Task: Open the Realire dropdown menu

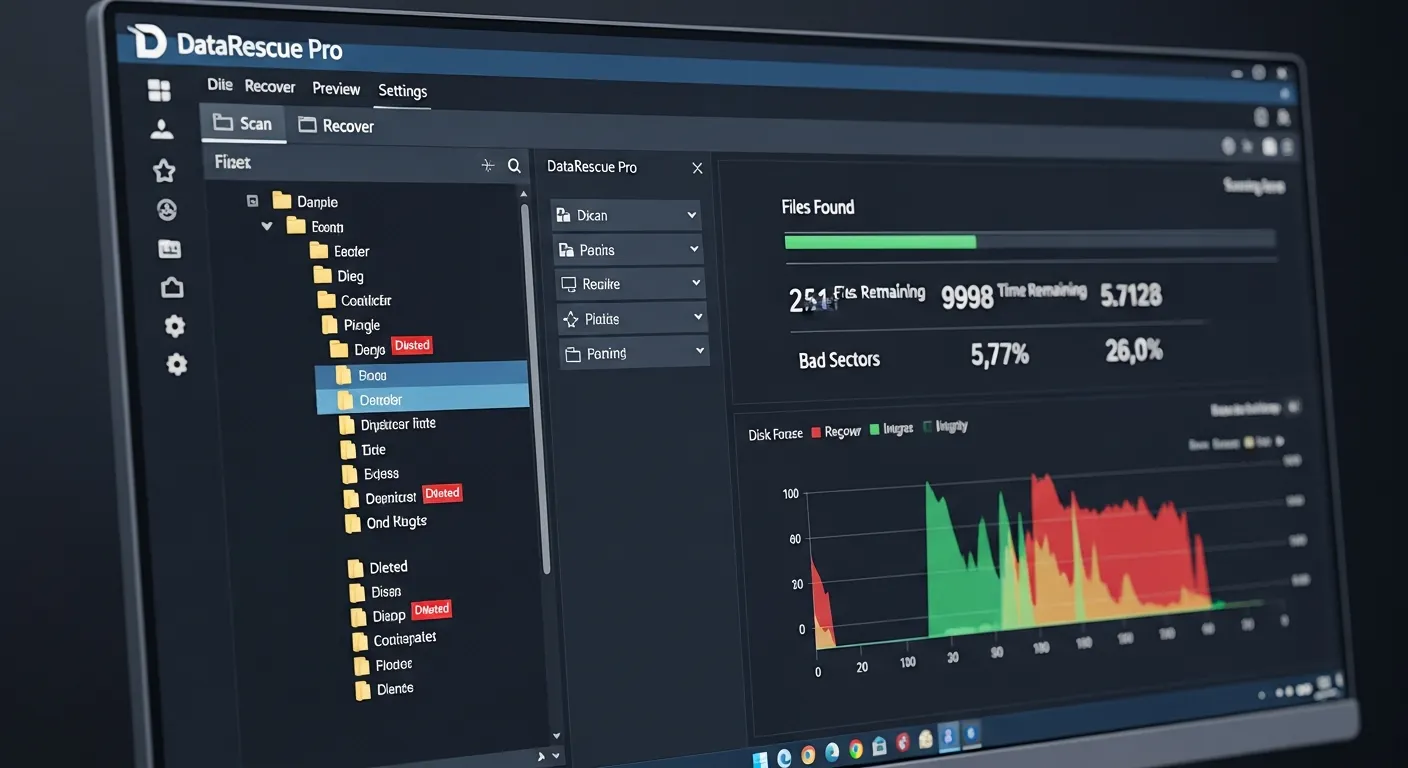Action: click(629, 283)
